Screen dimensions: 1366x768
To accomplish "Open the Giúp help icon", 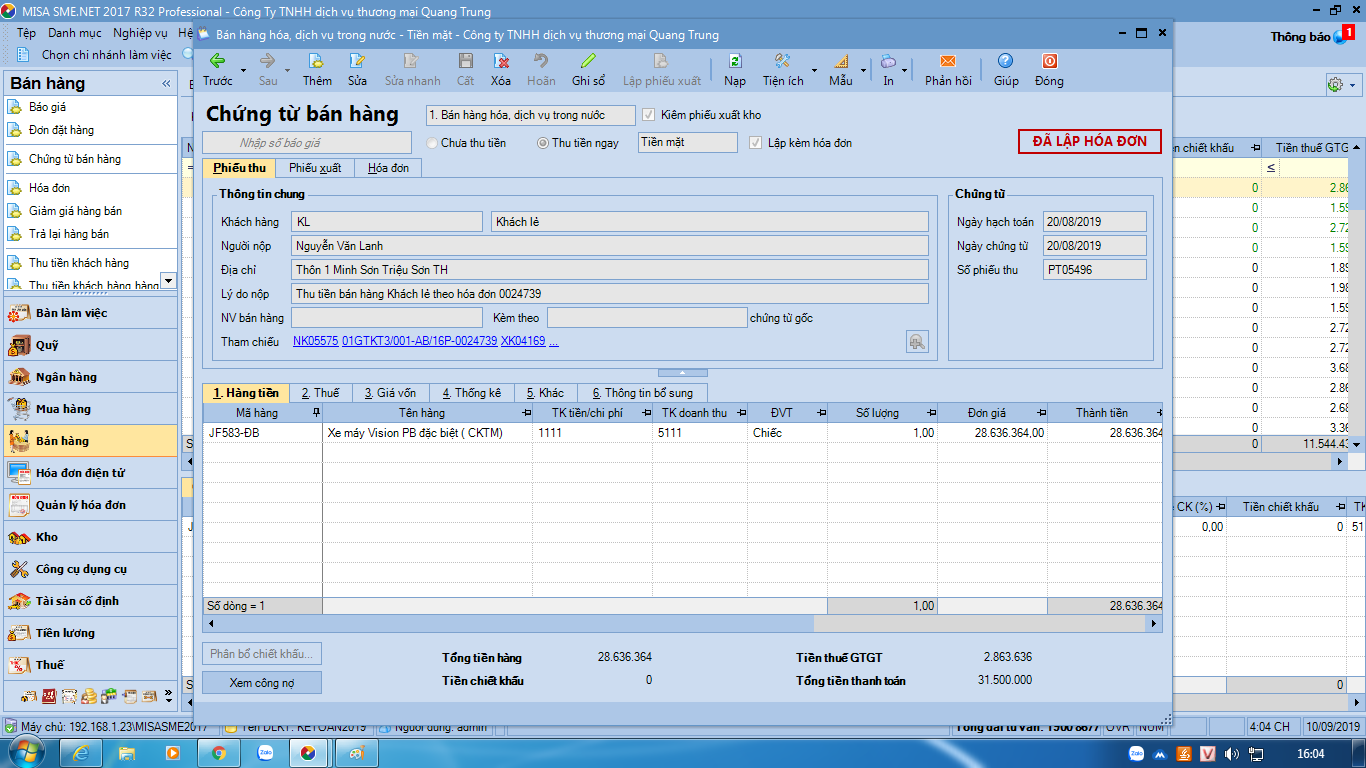I will 1006,62.
